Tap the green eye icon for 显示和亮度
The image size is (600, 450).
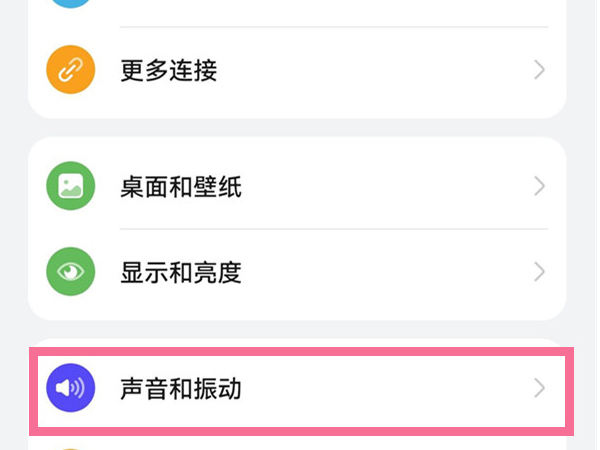click(70, 272)
